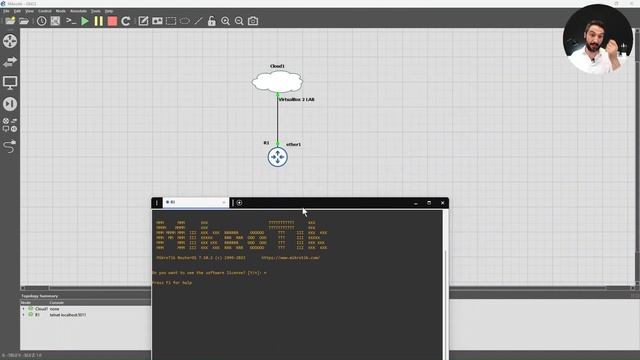Browse routers in the device sidebar
The height and width of the screenshot is (360, 640).
click(x=10, y=41)
